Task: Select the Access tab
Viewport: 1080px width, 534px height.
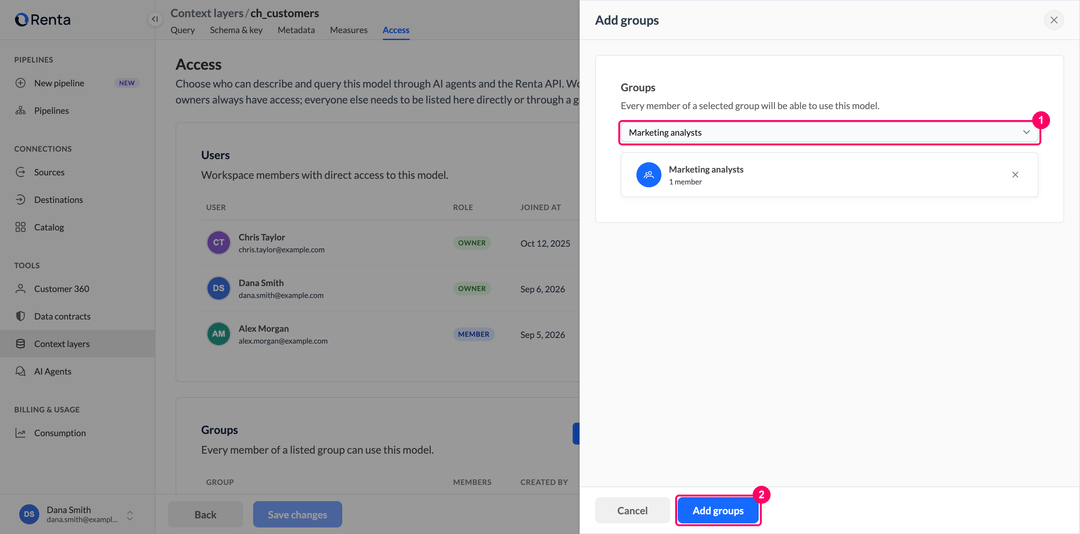Action: point(396,30)
